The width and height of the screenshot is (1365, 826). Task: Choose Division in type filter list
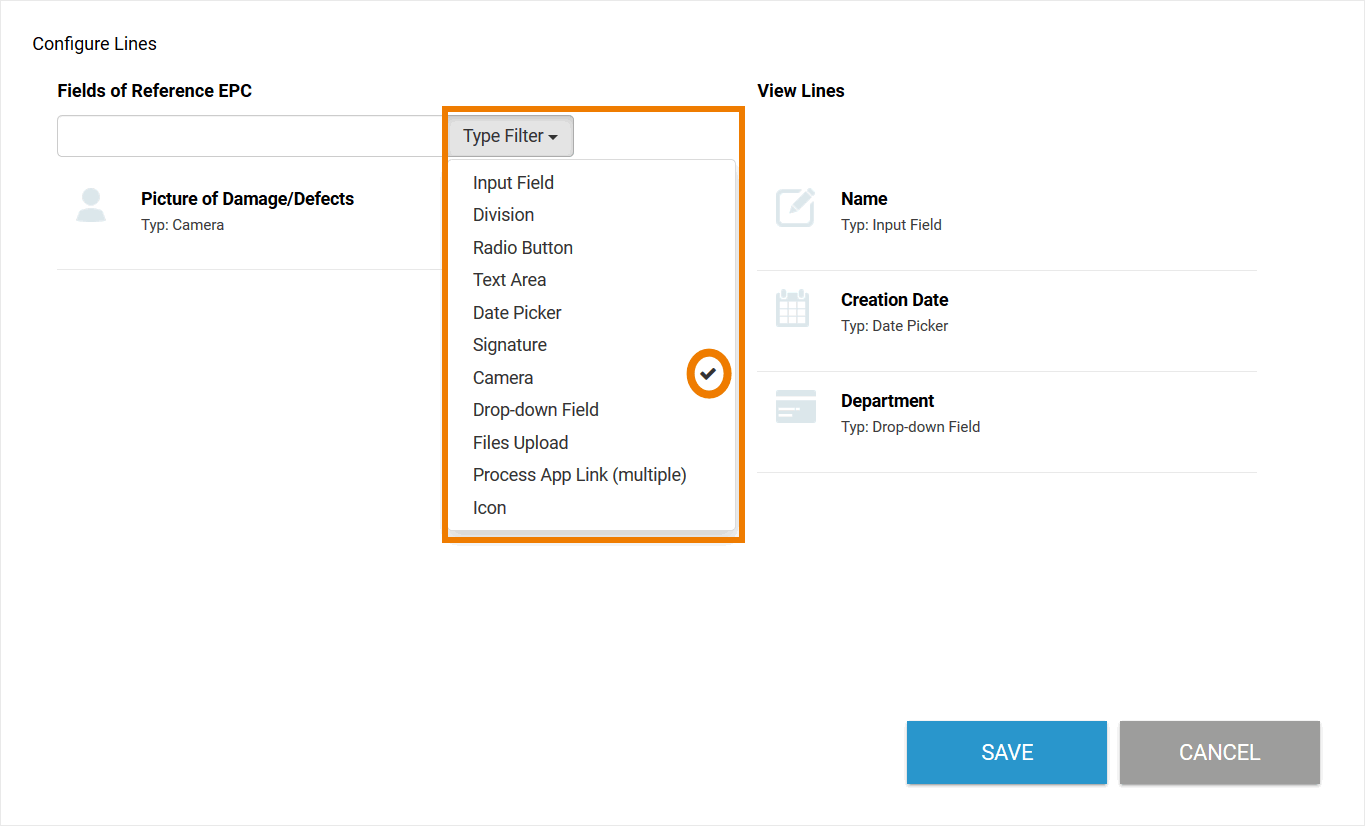point(503,215)
